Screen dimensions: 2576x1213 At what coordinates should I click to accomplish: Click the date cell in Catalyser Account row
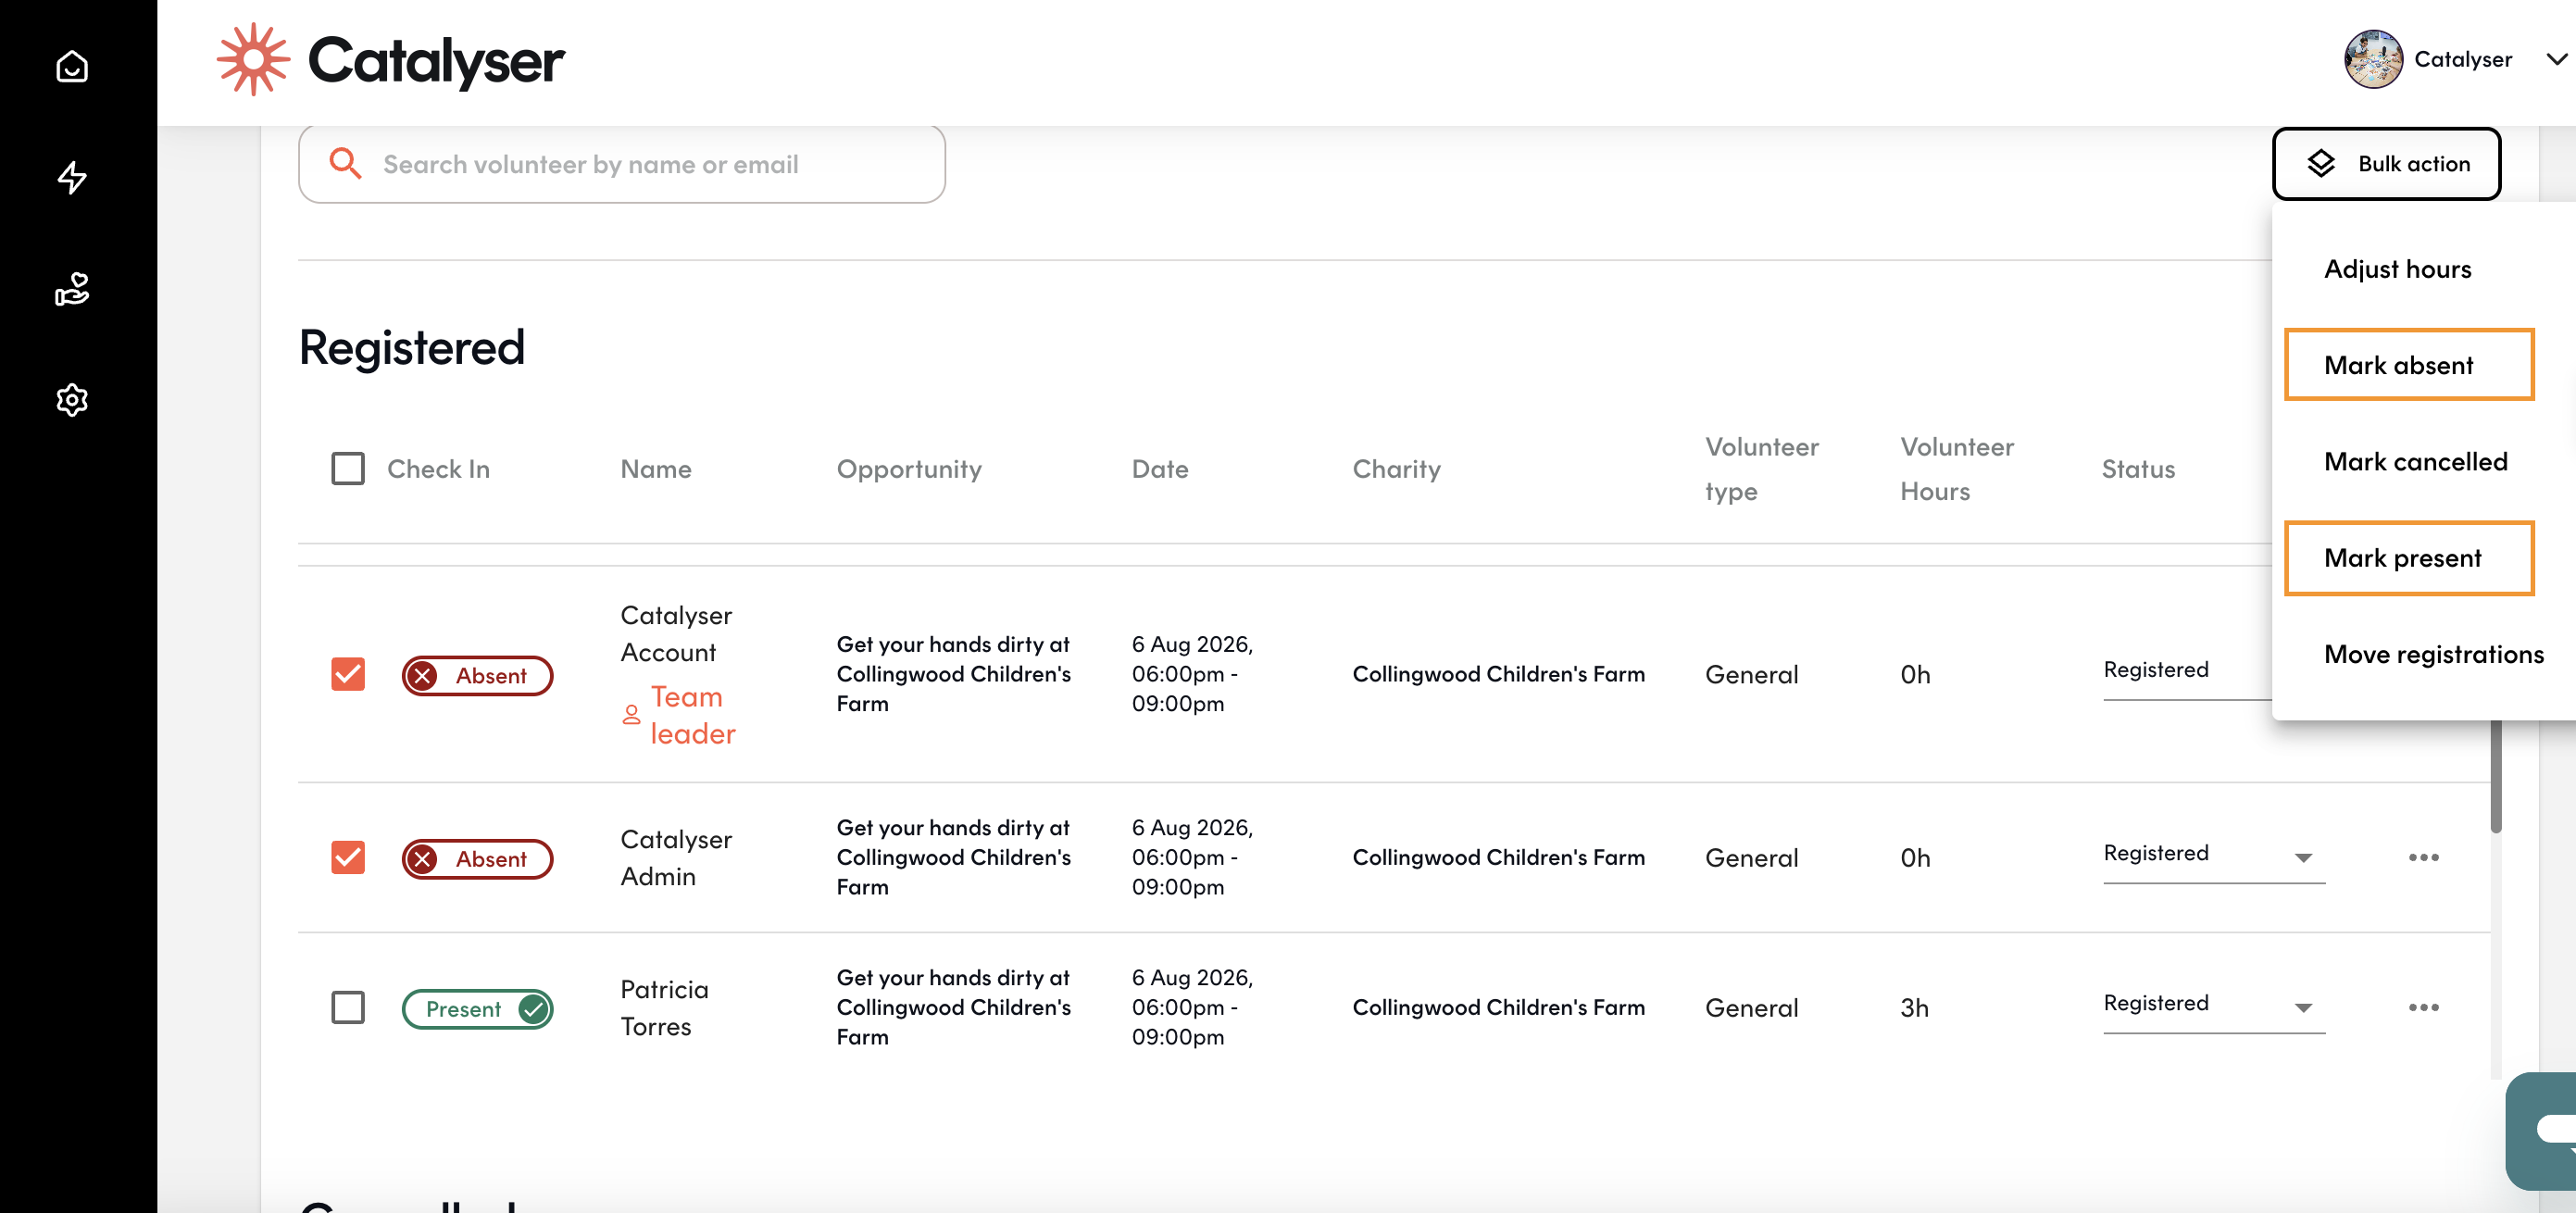1192,674
